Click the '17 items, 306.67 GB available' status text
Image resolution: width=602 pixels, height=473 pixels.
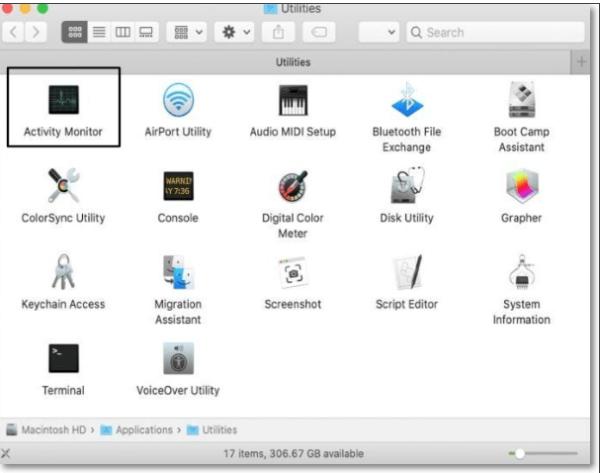294,454
